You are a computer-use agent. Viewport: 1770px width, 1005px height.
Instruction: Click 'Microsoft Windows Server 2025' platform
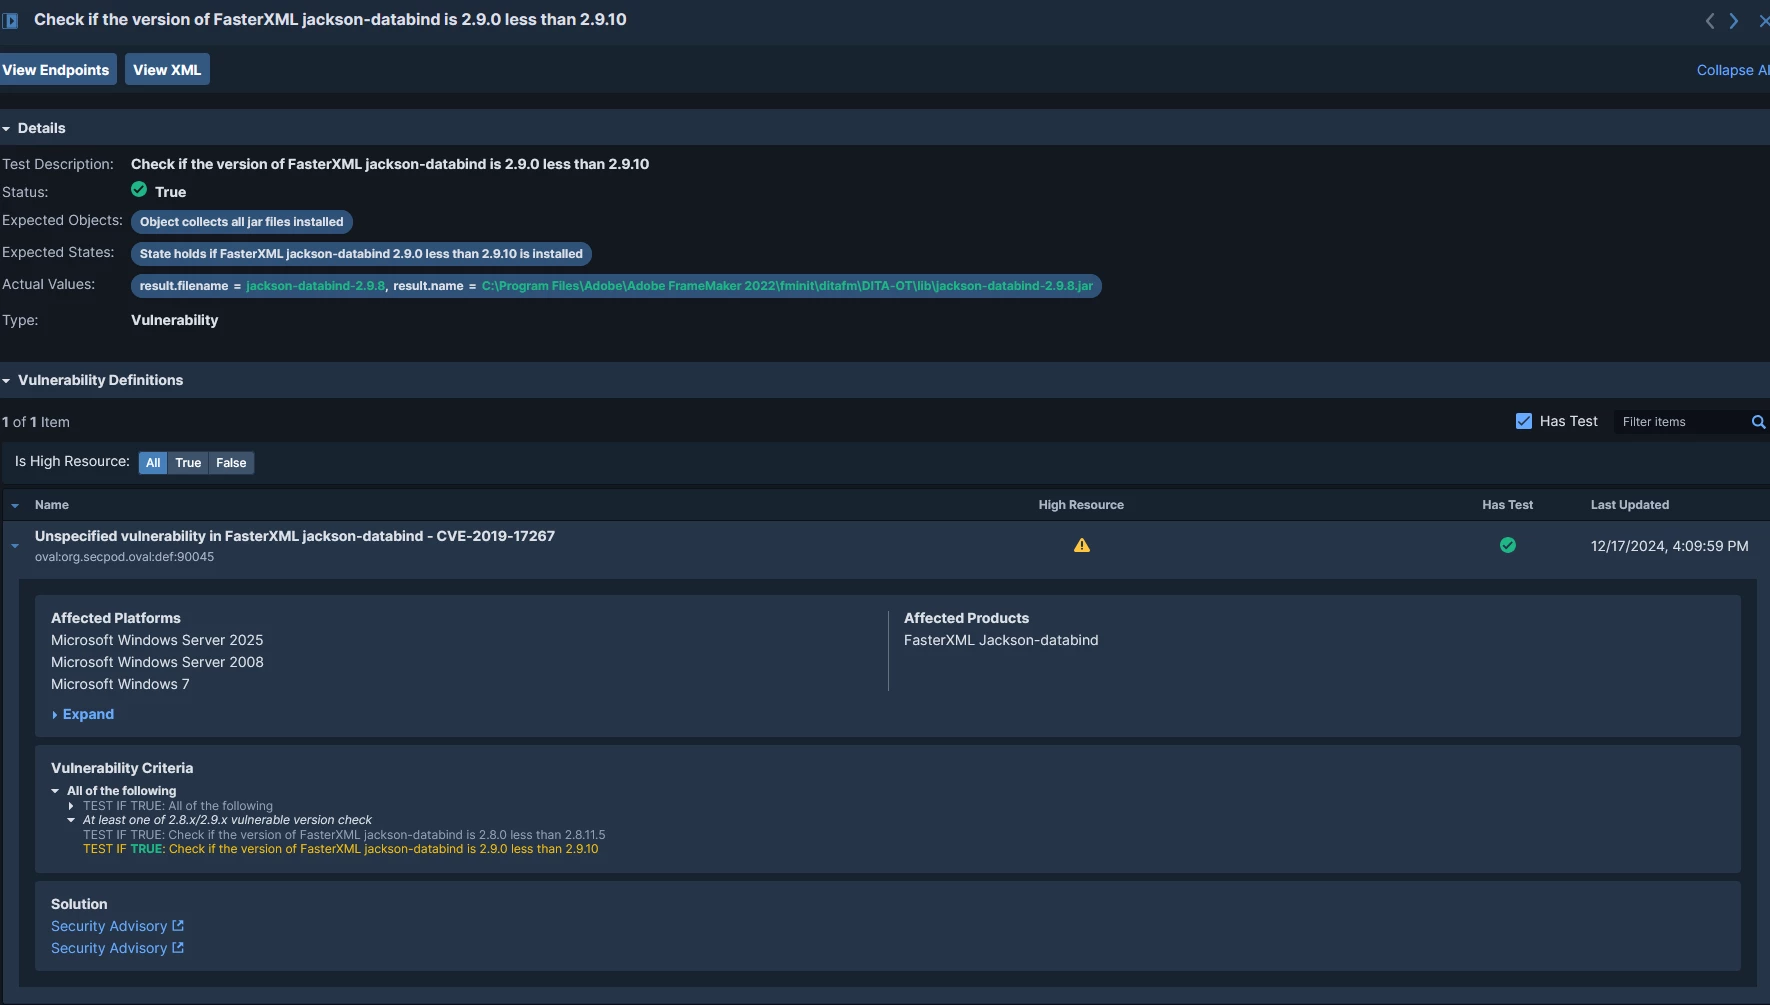(157, 640)
